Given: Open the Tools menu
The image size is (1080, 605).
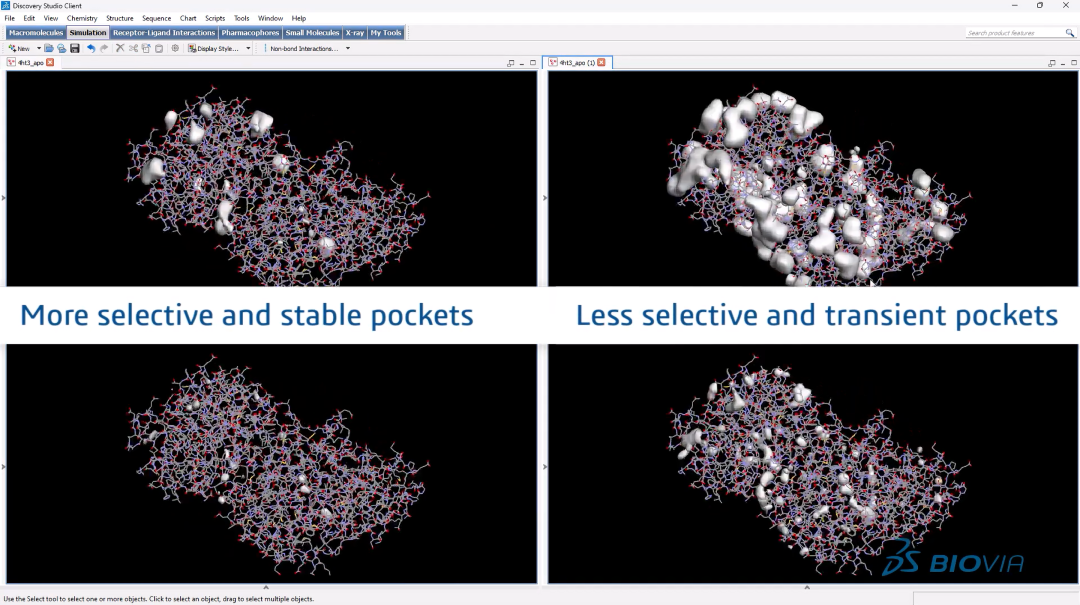Looking at the screenshot, I should (241, 18).
